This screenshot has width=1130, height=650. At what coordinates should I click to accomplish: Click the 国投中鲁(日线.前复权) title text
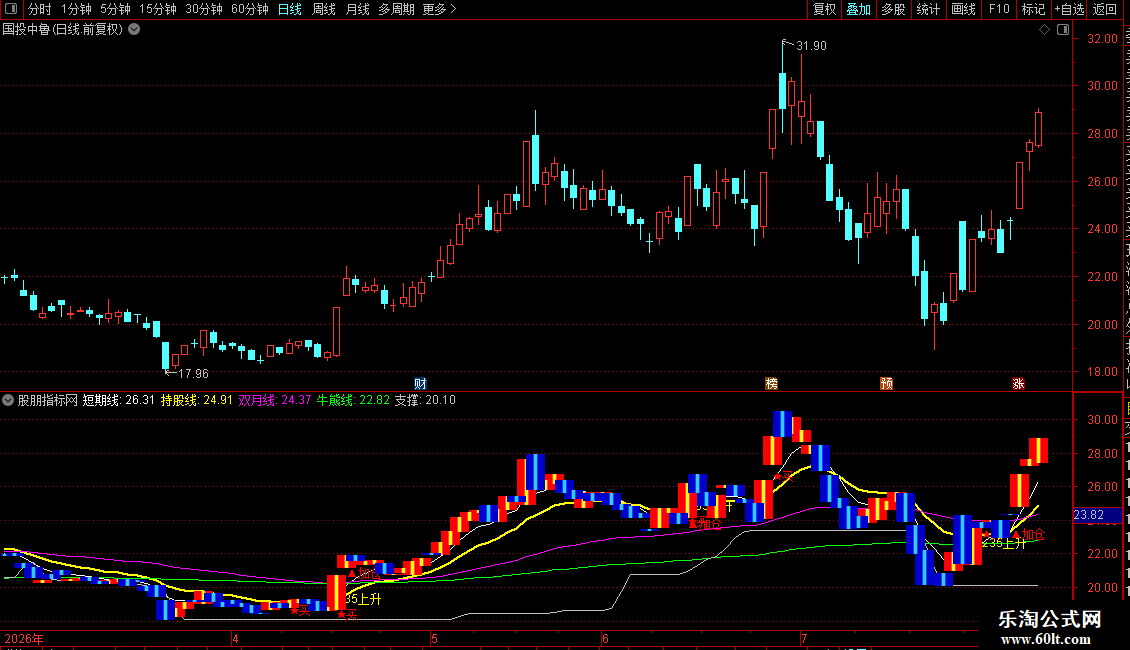63,30
